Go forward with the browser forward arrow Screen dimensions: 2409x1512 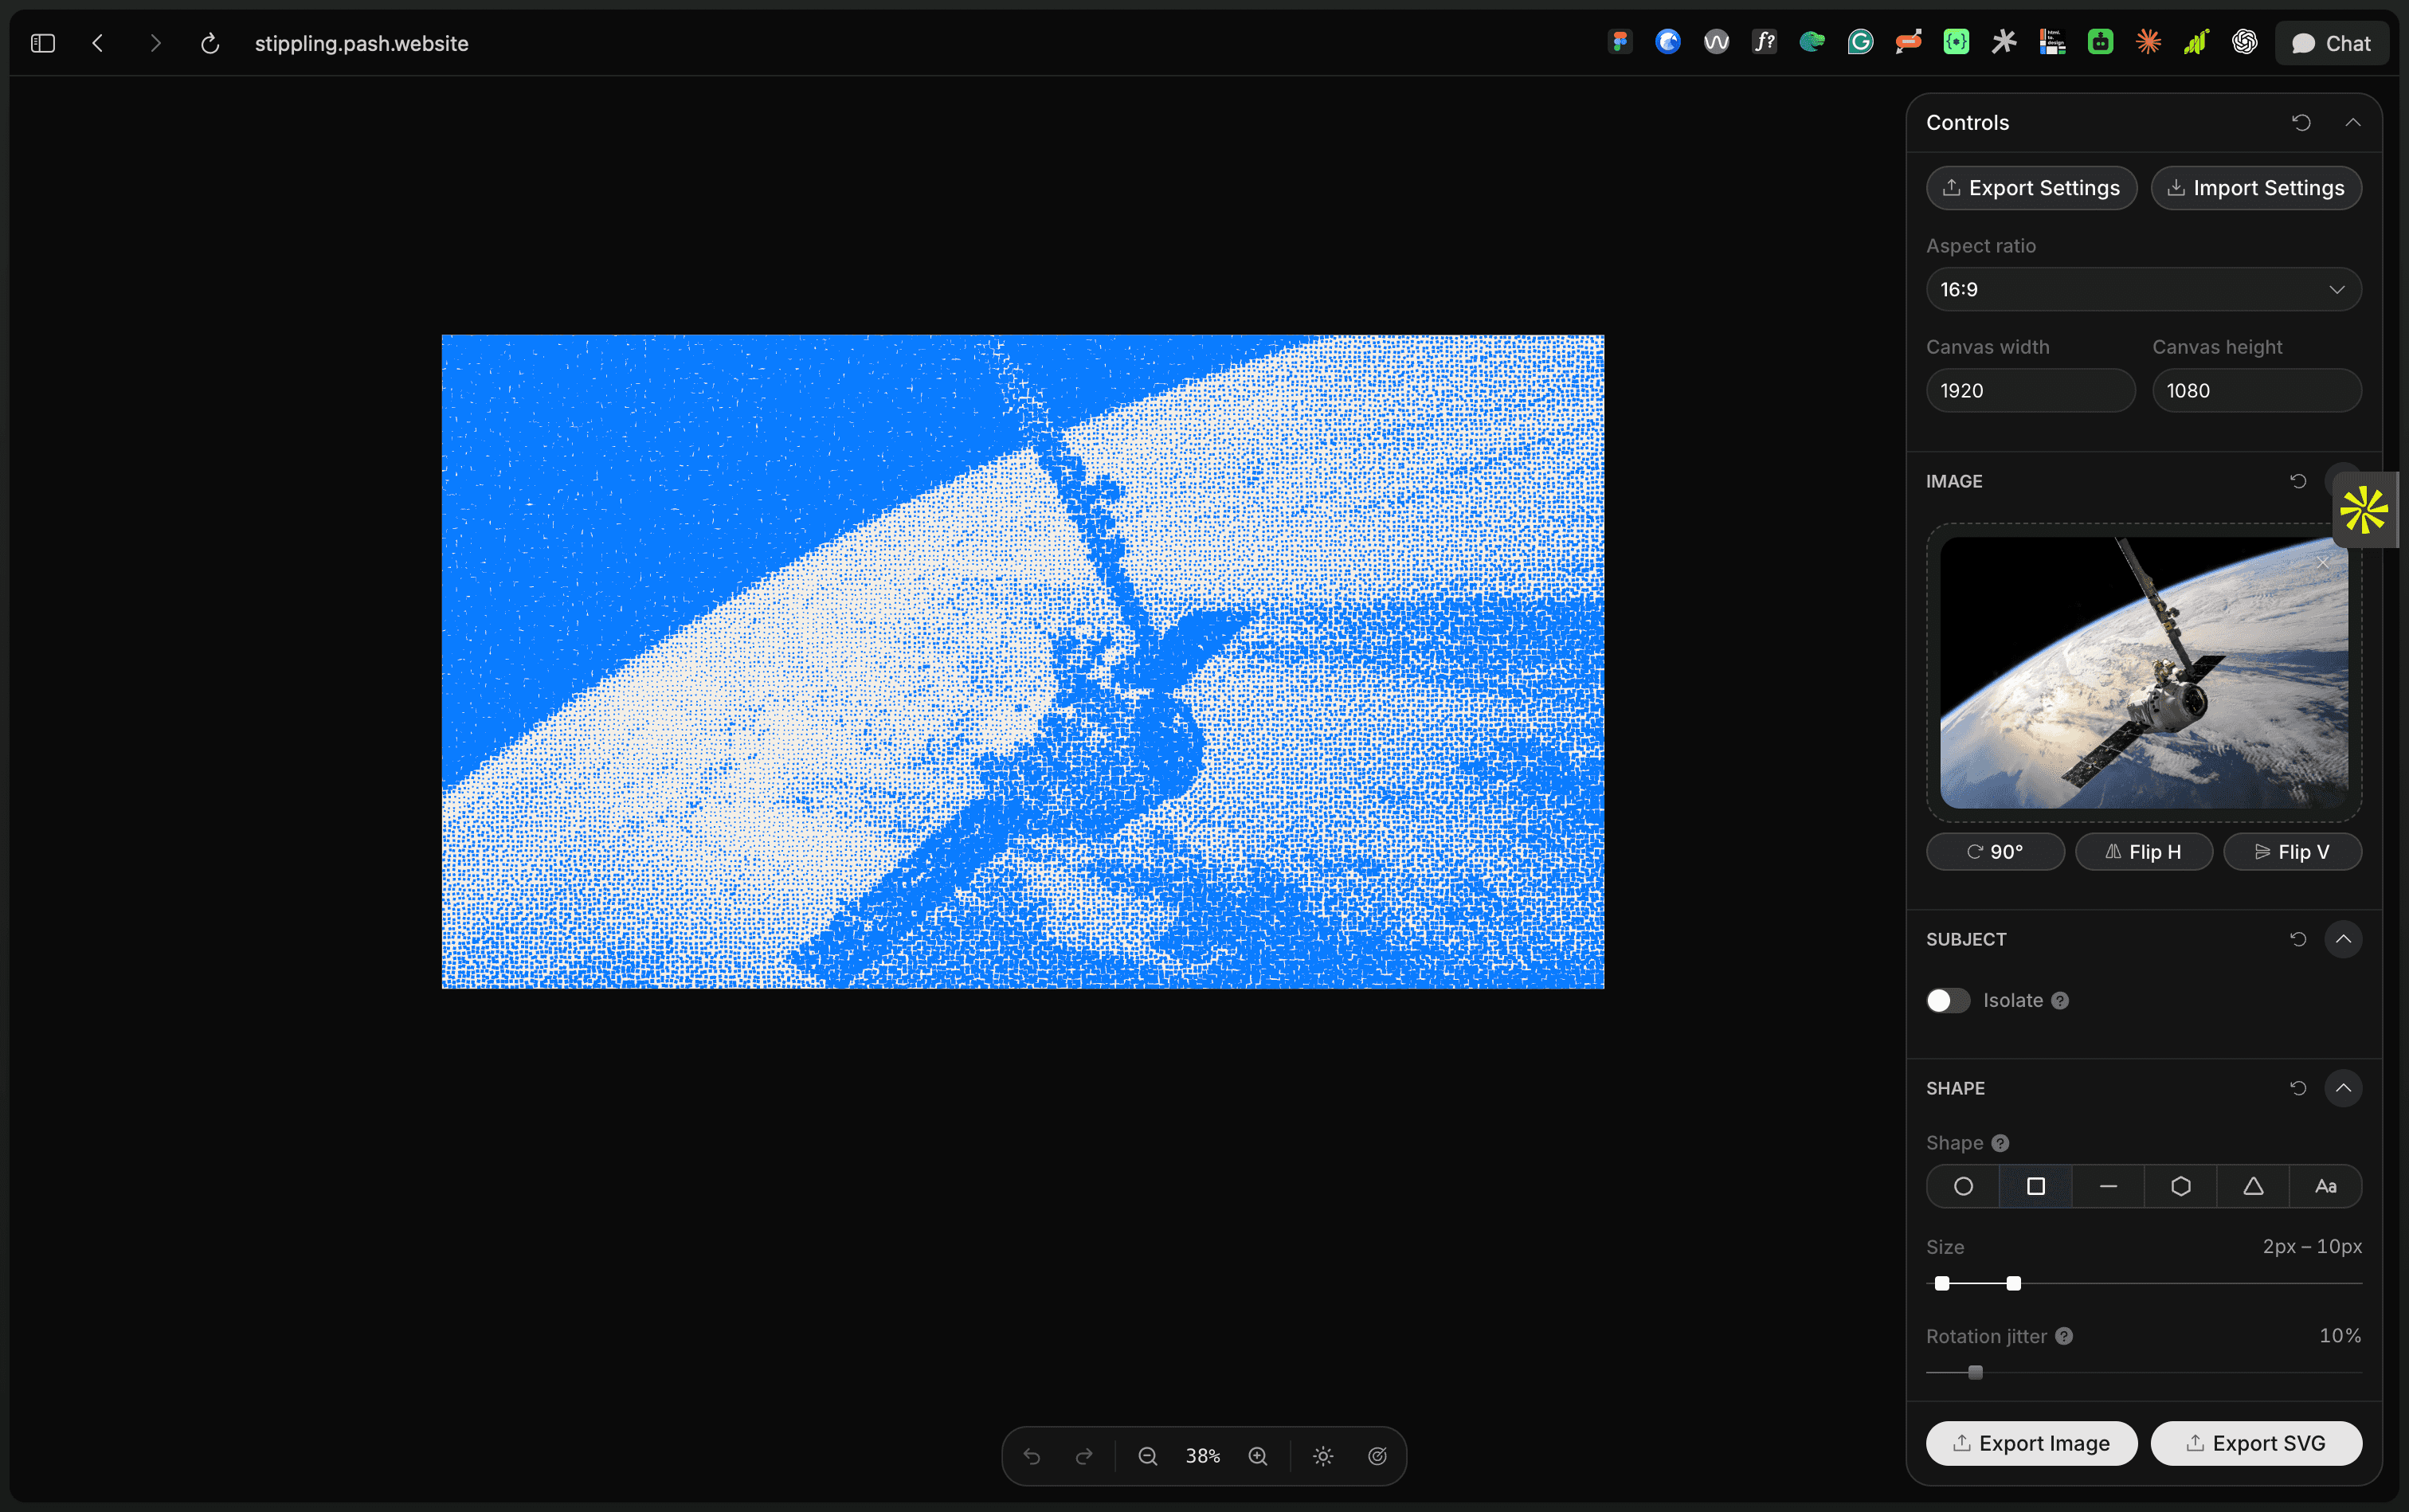click(155, 43)
